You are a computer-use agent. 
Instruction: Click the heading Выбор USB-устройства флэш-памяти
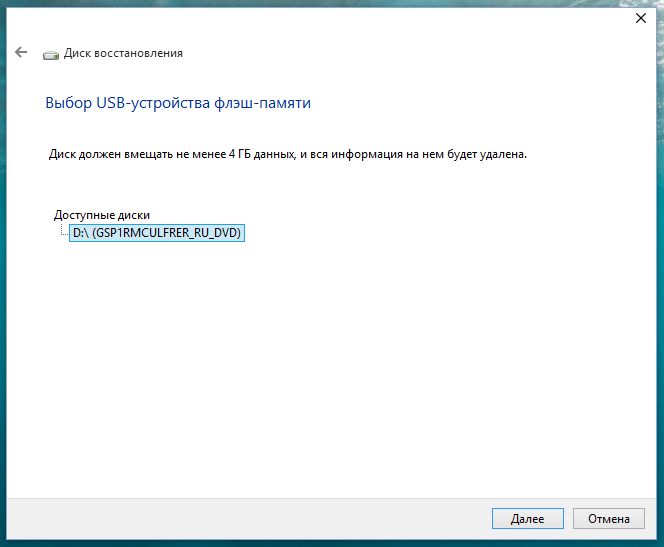coord(178,103)
